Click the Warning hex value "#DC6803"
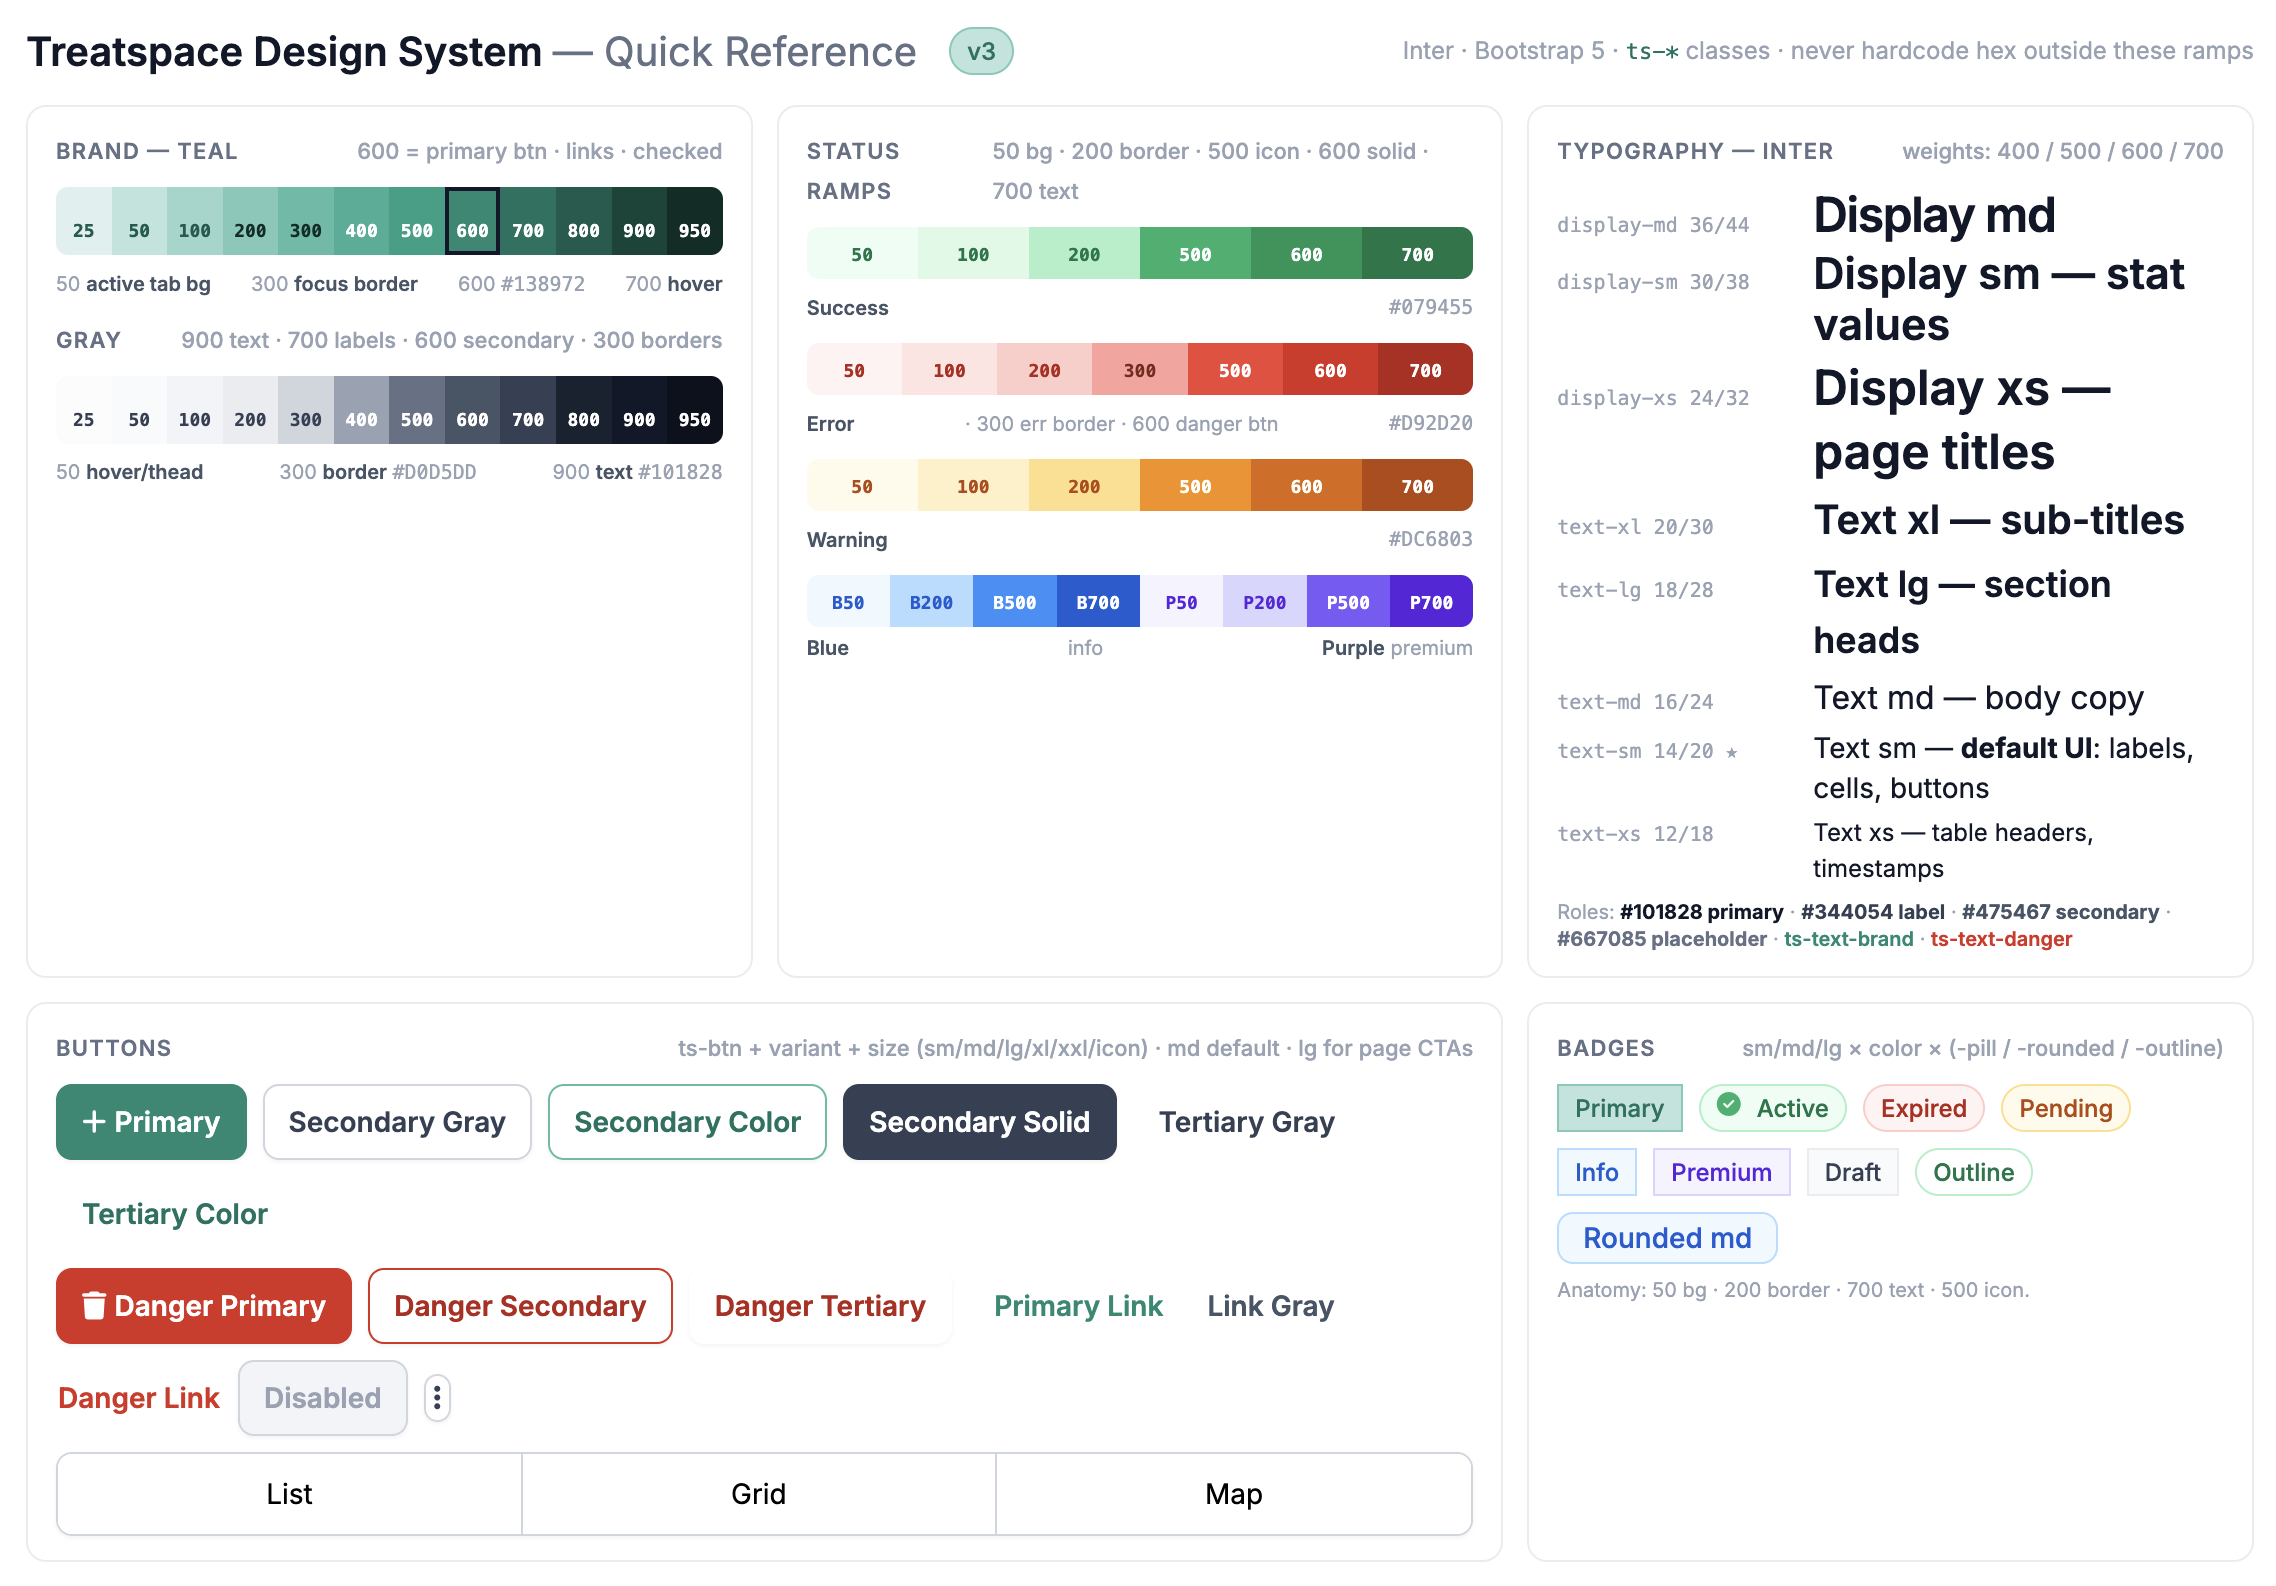This screenshot has width=2276, height=1586. coord(1430,539)
